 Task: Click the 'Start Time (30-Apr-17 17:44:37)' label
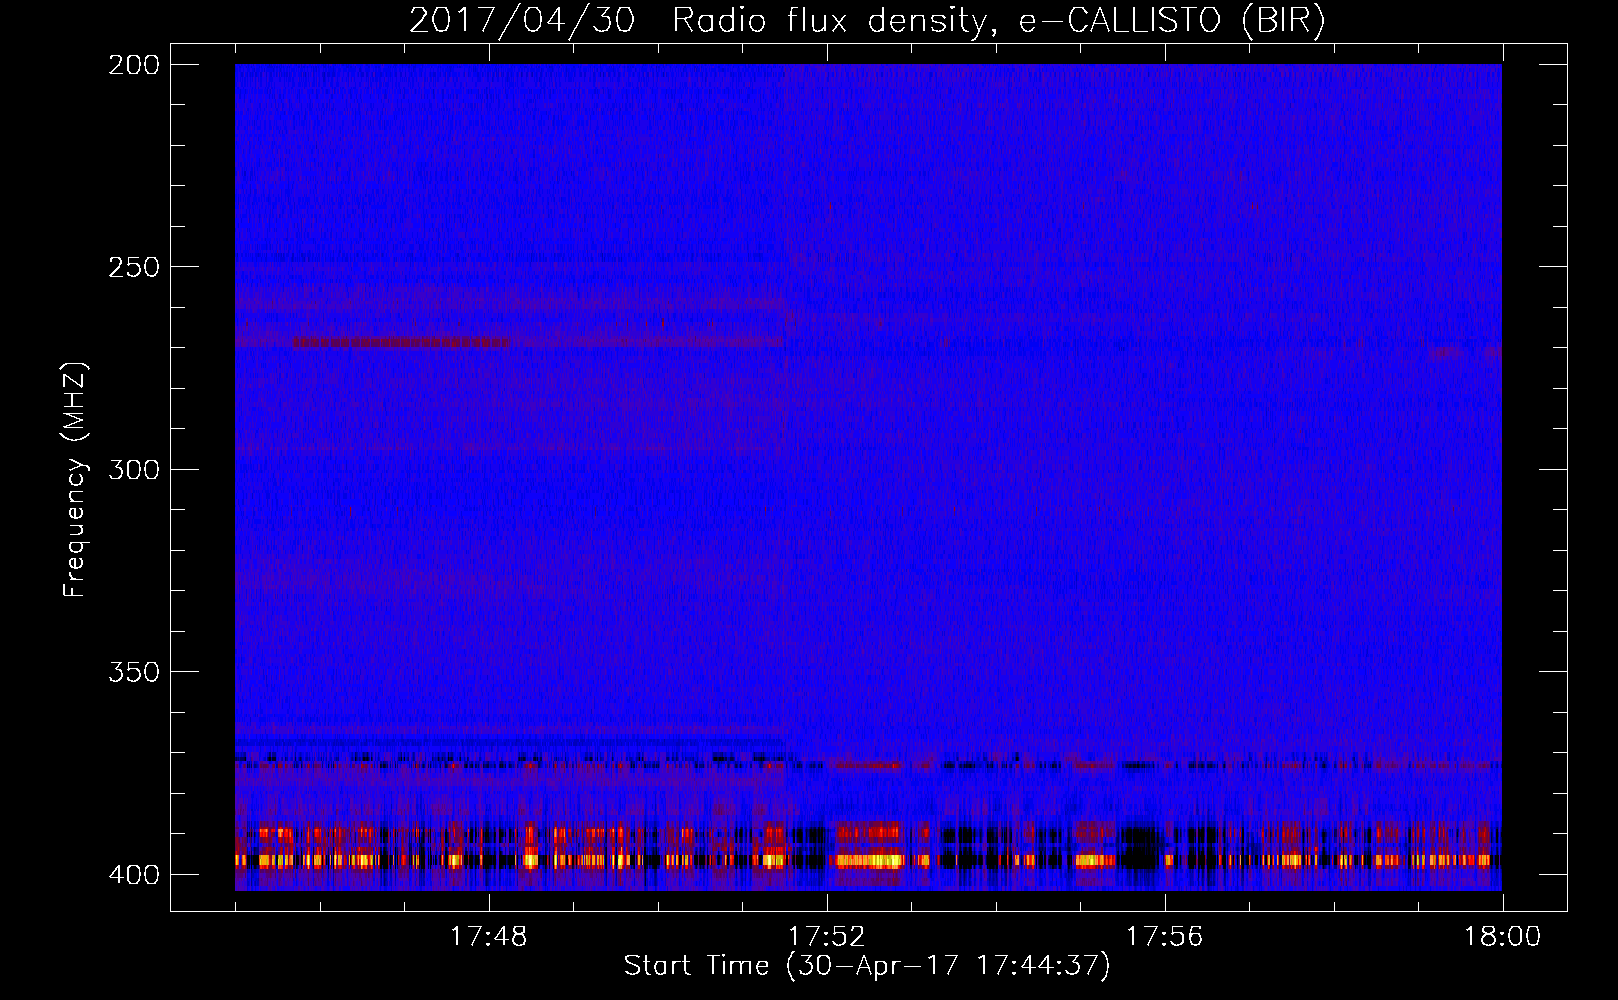click(867, 966)
